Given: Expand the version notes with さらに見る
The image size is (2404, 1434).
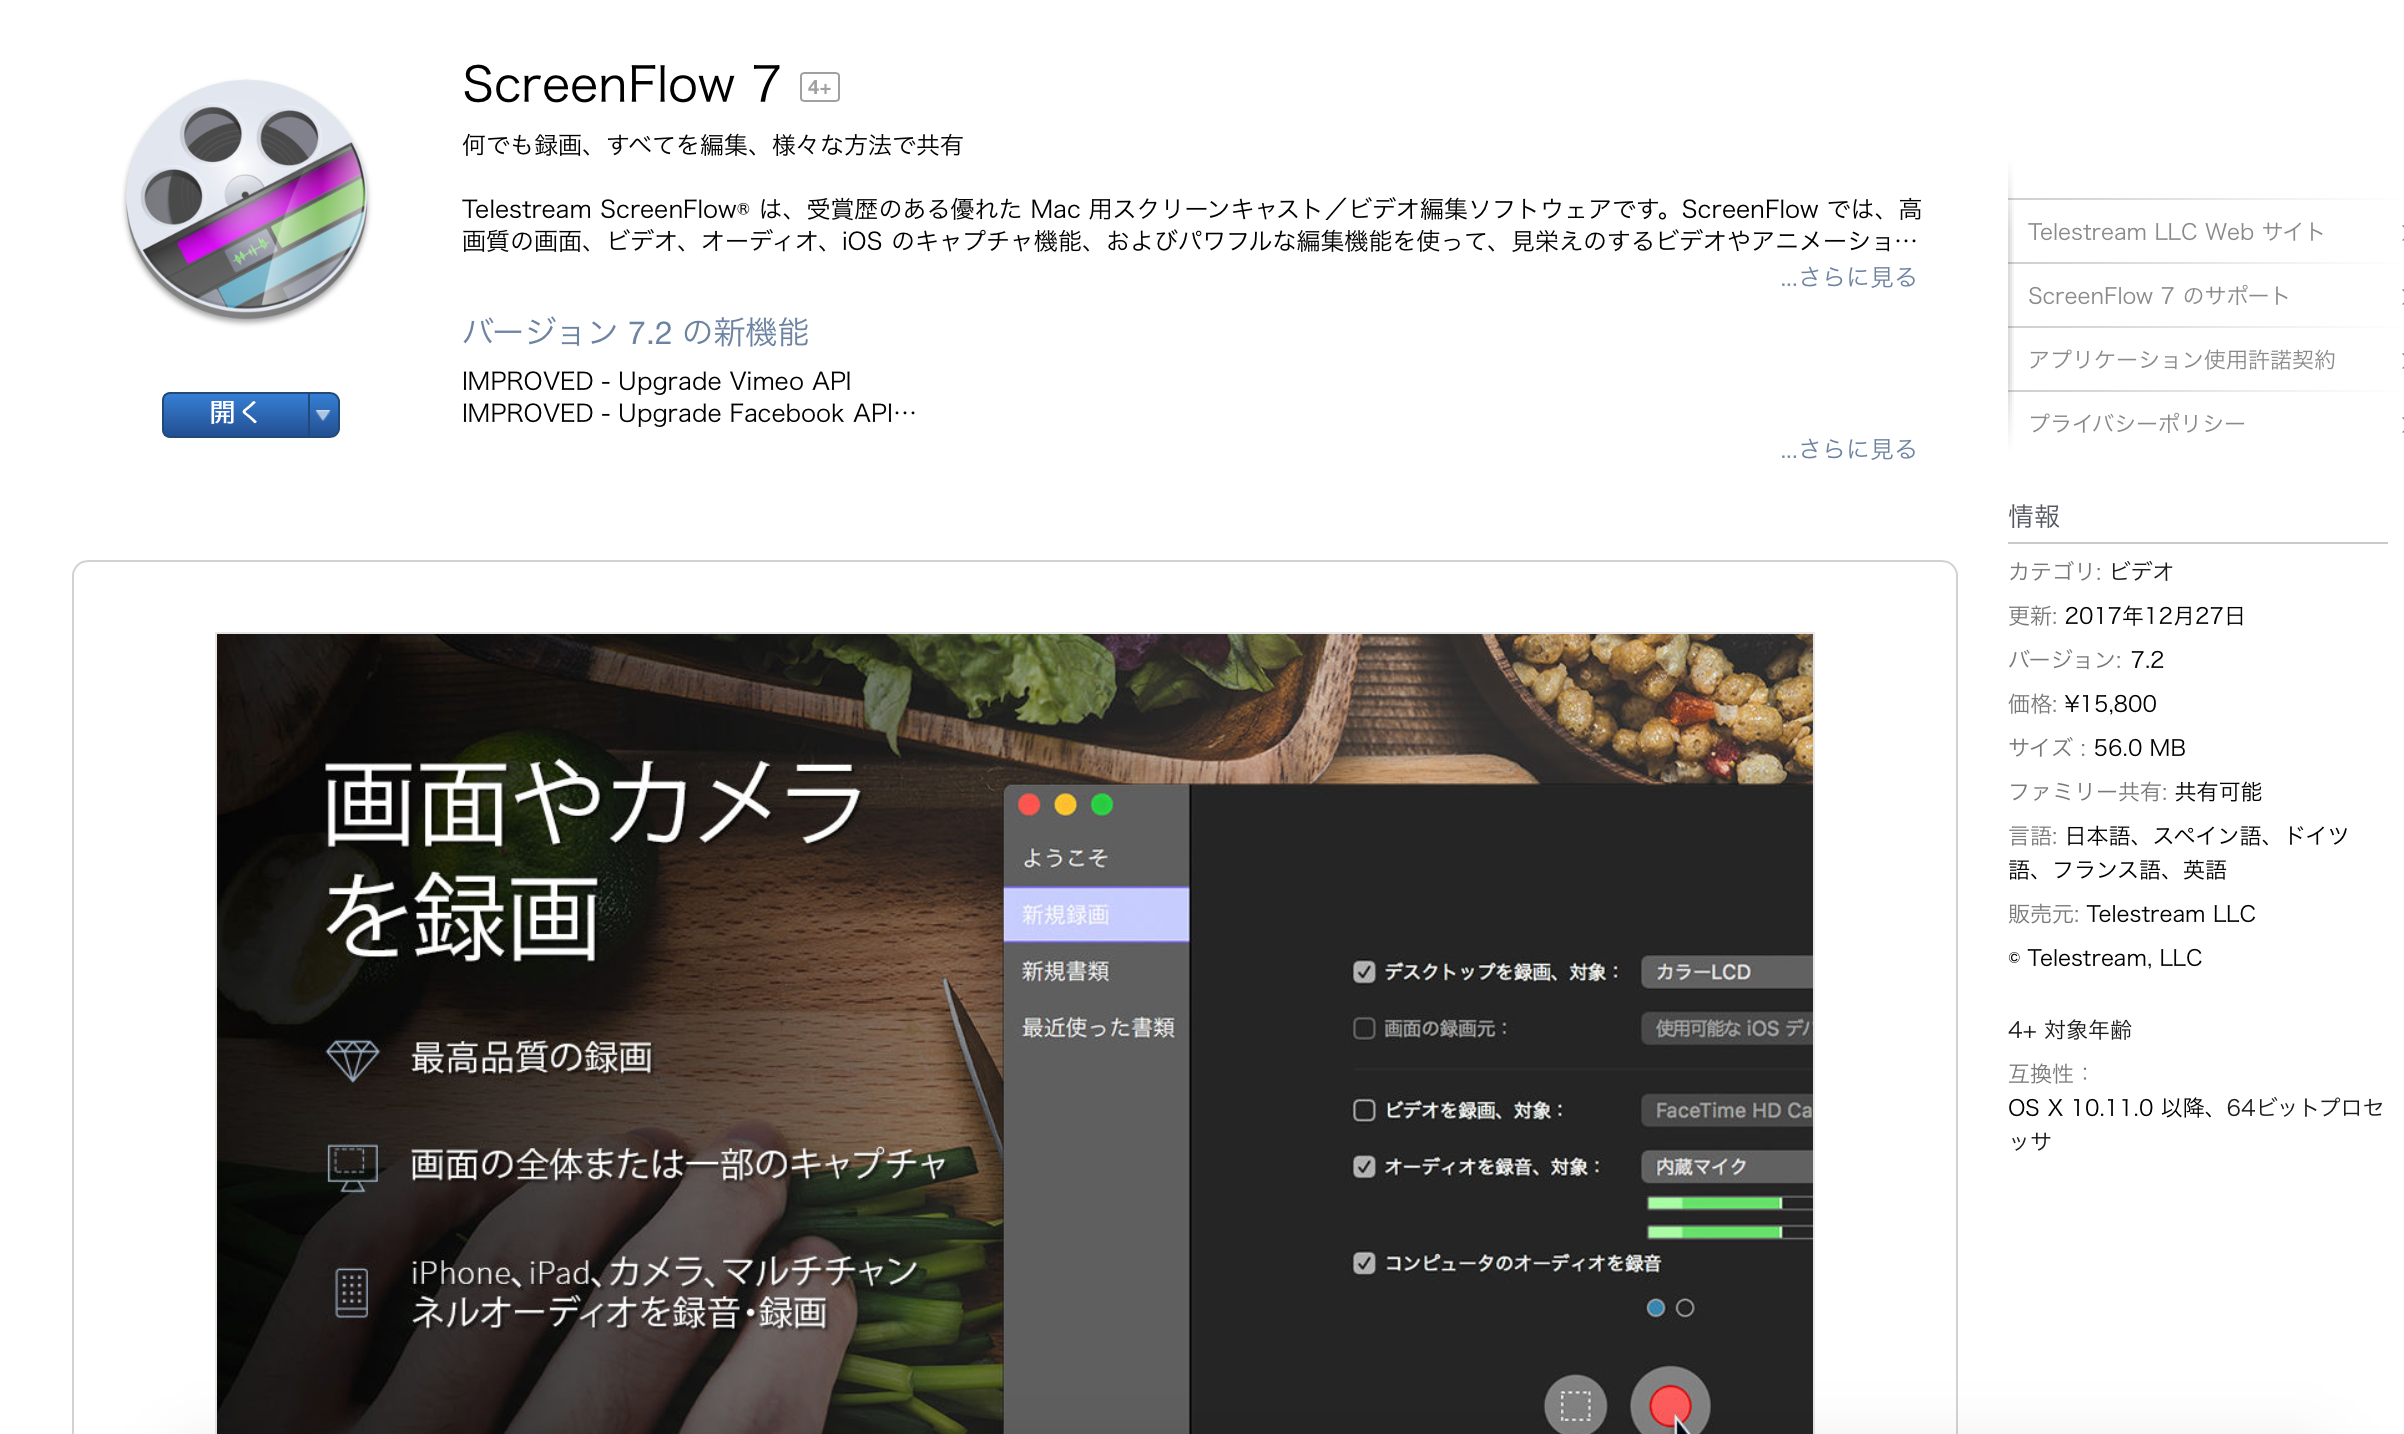Looking at the screenshot, I should [1848, 449].
